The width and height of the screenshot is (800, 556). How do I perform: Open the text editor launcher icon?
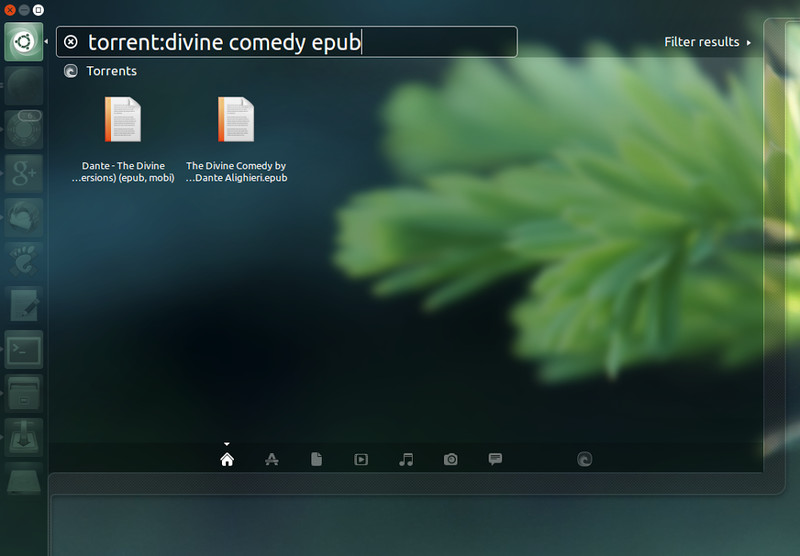pos(23,306)
